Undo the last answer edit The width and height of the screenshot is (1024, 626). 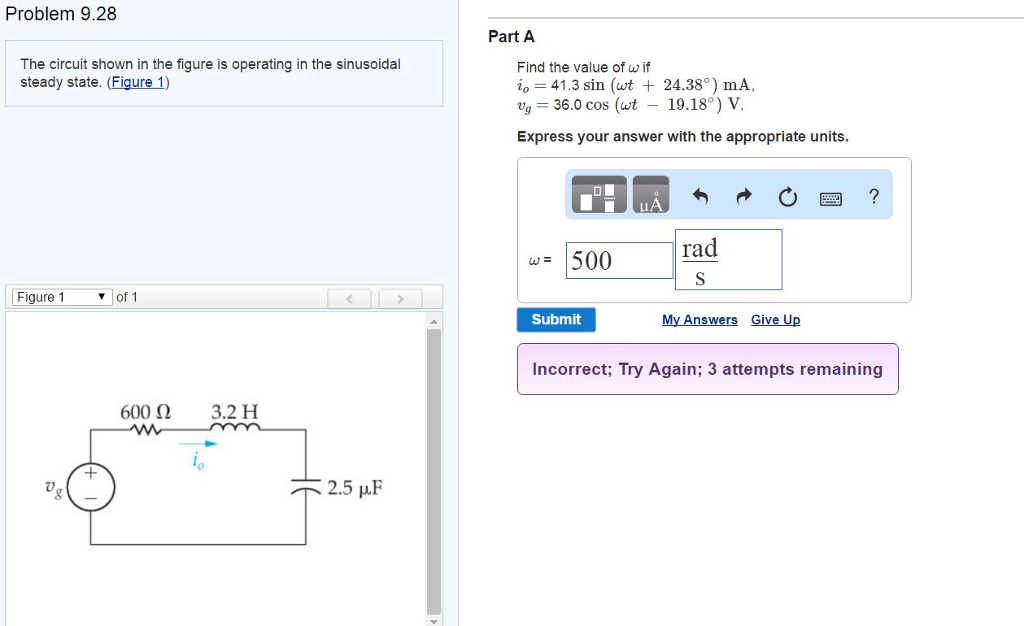700,196
